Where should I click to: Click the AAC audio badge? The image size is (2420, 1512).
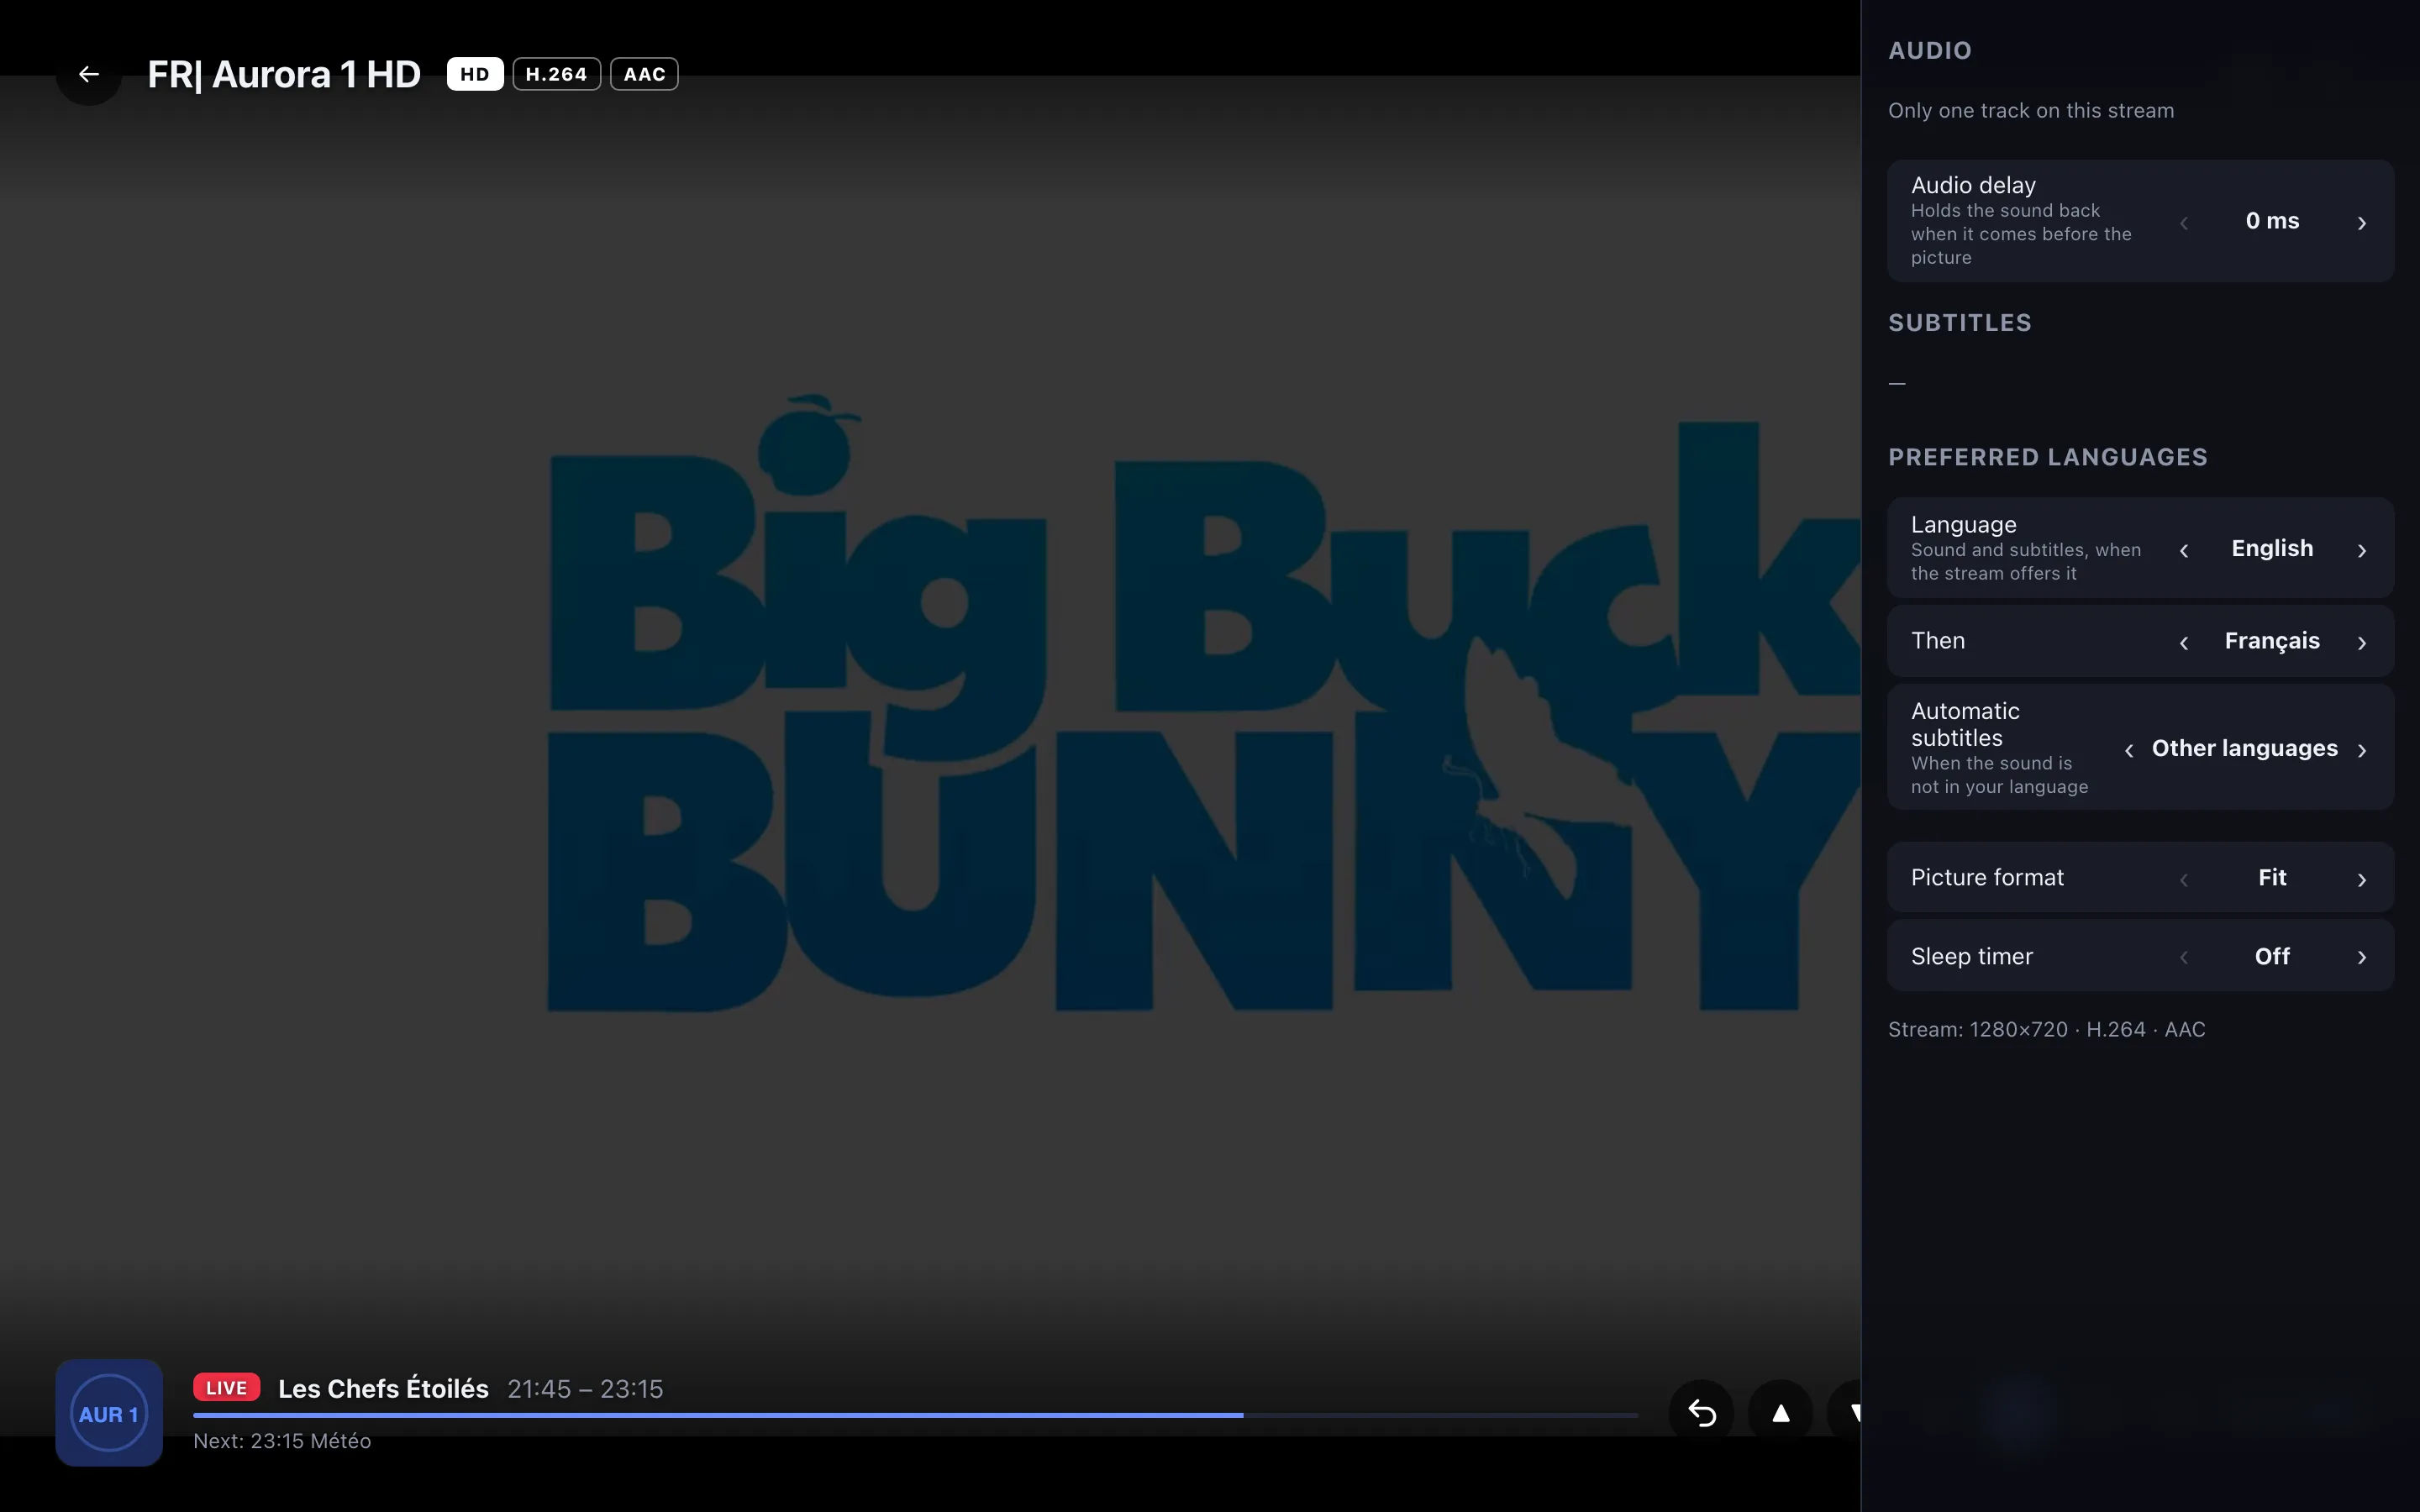click(x=644, y=74)
